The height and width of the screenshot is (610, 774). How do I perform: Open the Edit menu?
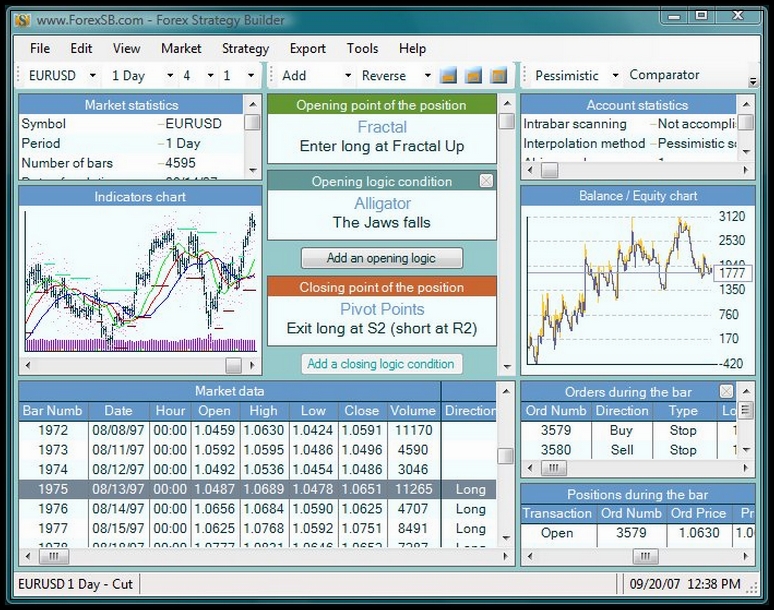(81, 48)
